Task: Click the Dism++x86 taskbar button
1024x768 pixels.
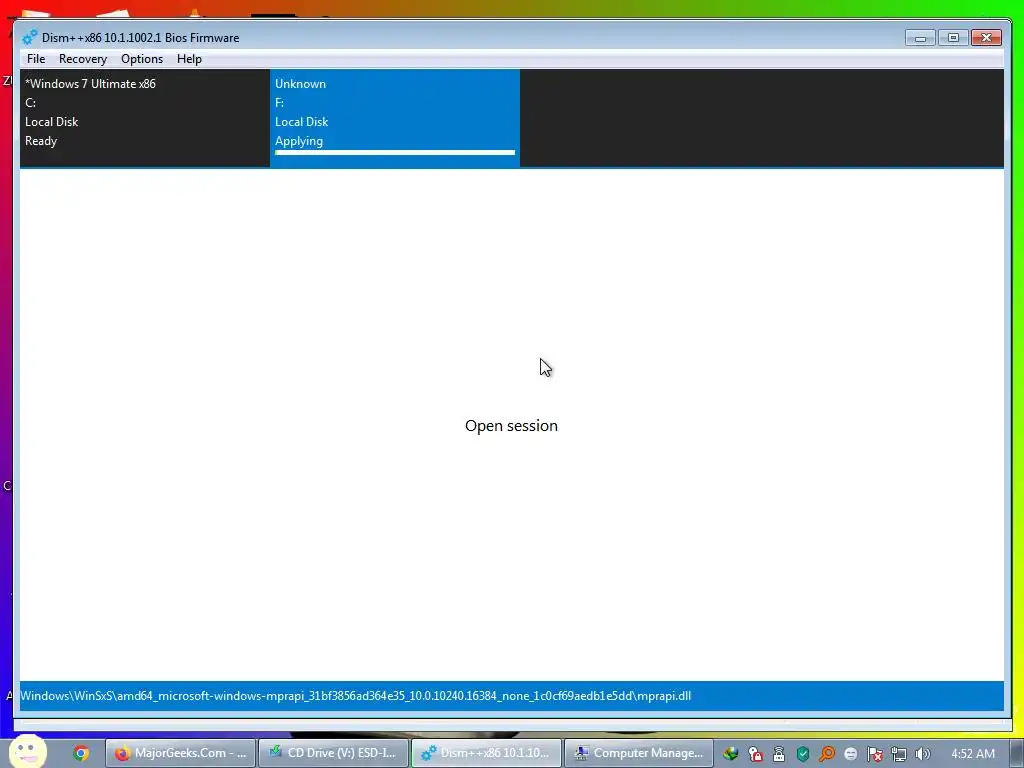Action: point(486,753)
